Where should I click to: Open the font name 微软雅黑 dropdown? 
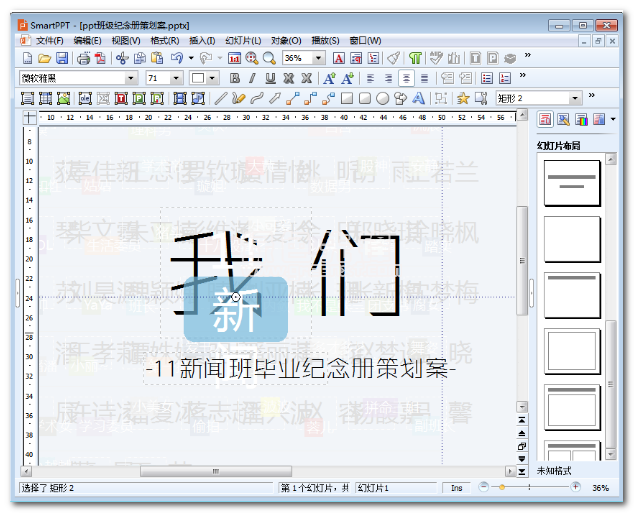131,78
